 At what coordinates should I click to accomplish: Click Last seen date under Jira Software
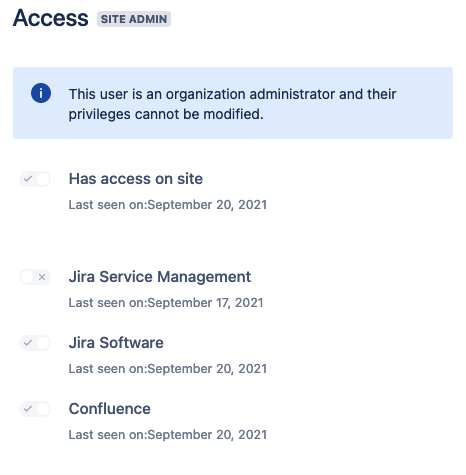tap(168, 369)
